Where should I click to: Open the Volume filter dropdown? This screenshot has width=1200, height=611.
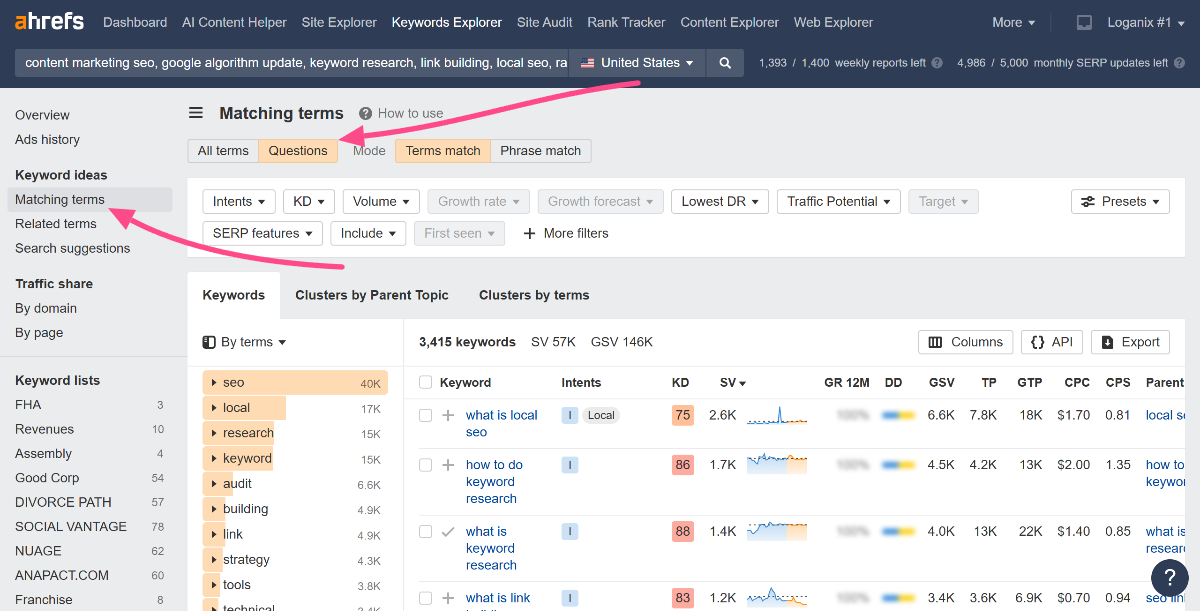(x=381, y=201)
